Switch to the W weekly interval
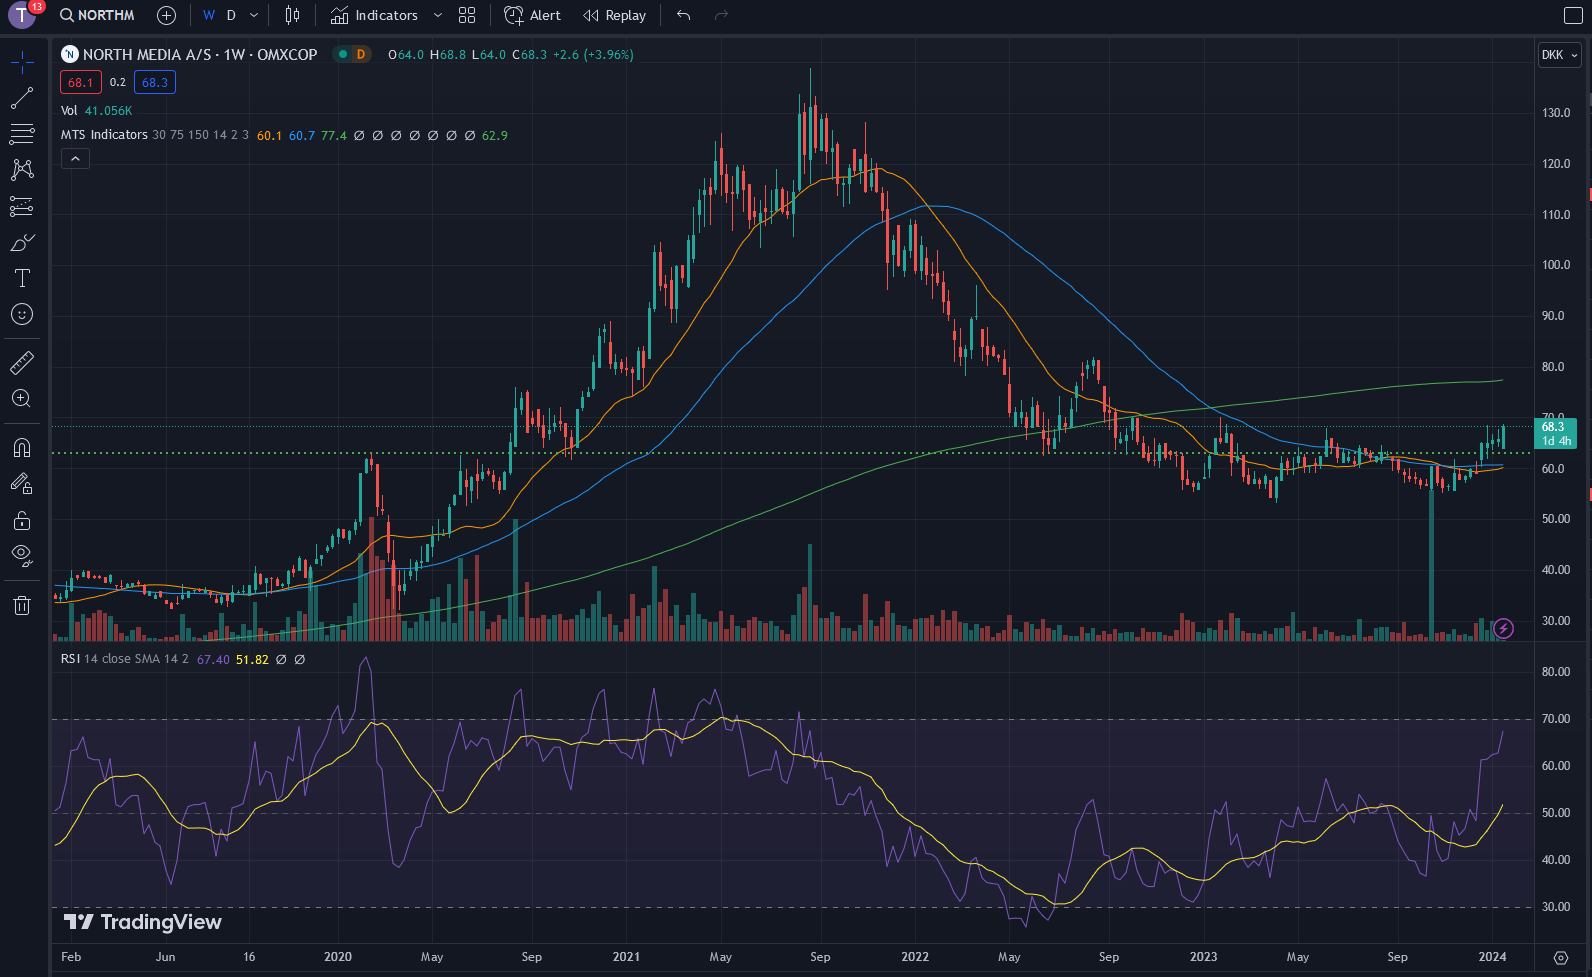1592x977 pixels. (209, 15)
